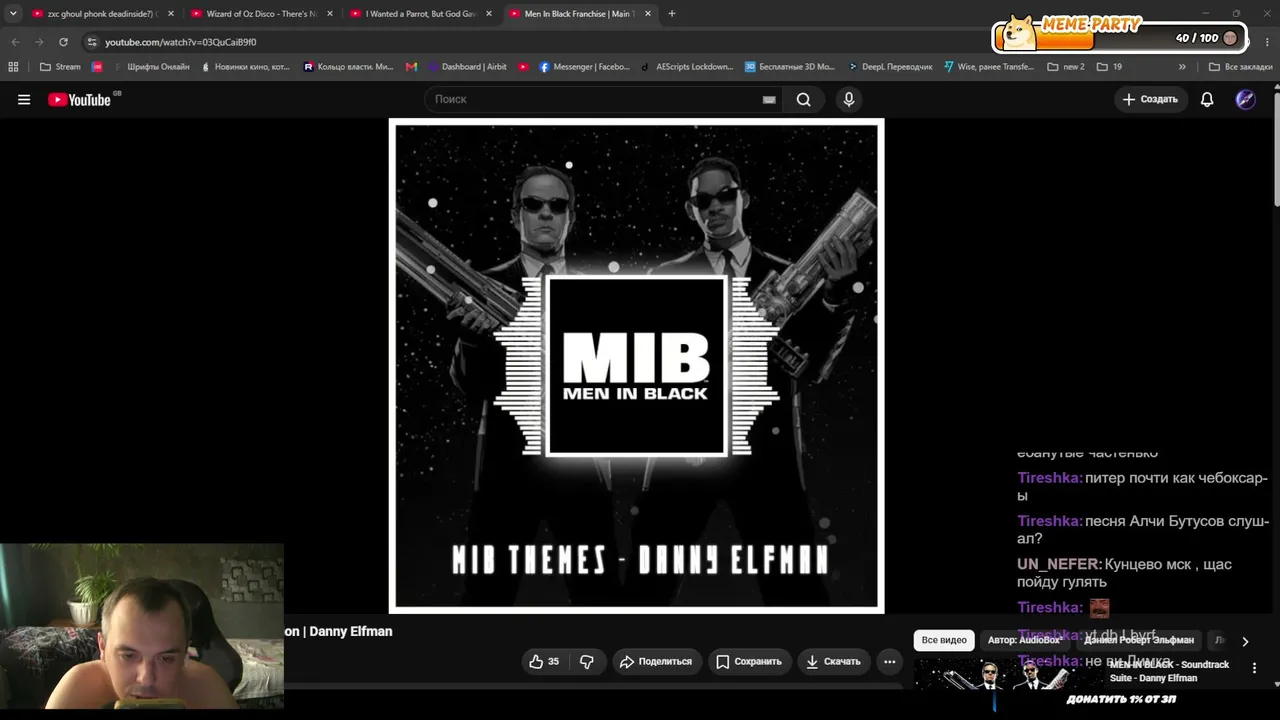The image size is (1280, 720).
Task: Start voice search with the microphone icon
Action: [x=849, y=99]
